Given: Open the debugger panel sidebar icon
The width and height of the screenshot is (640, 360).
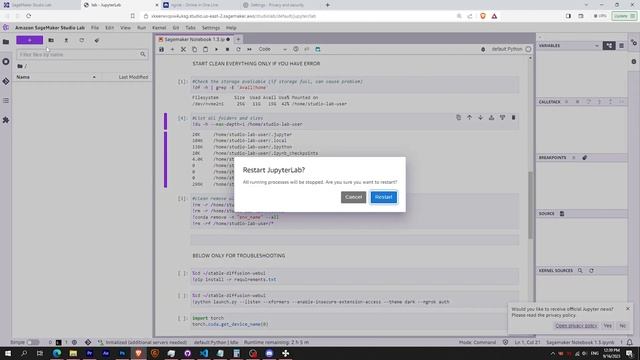Looking at the screenshot, I should 633,62.
